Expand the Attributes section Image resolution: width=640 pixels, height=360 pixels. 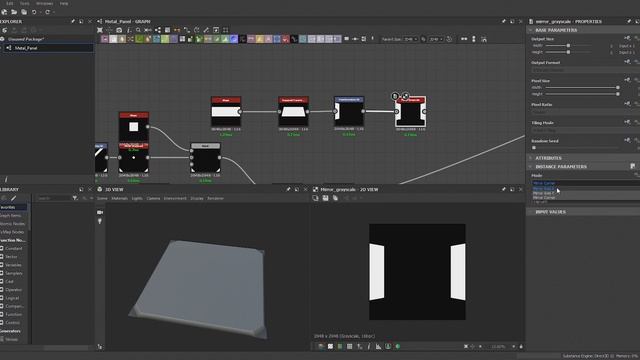pyautogui.click(x=530, y=158)
